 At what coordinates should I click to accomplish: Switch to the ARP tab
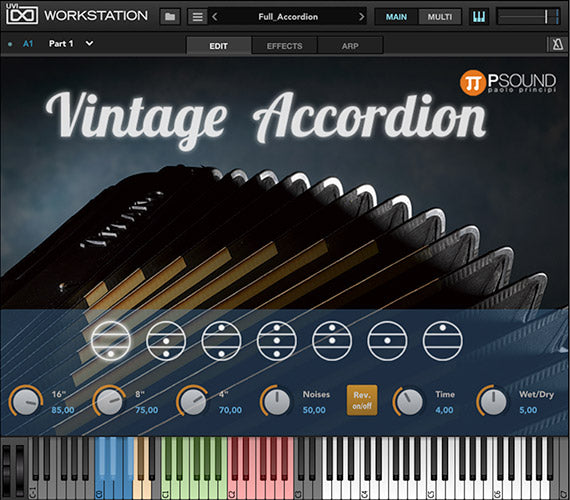coord(350,46)
